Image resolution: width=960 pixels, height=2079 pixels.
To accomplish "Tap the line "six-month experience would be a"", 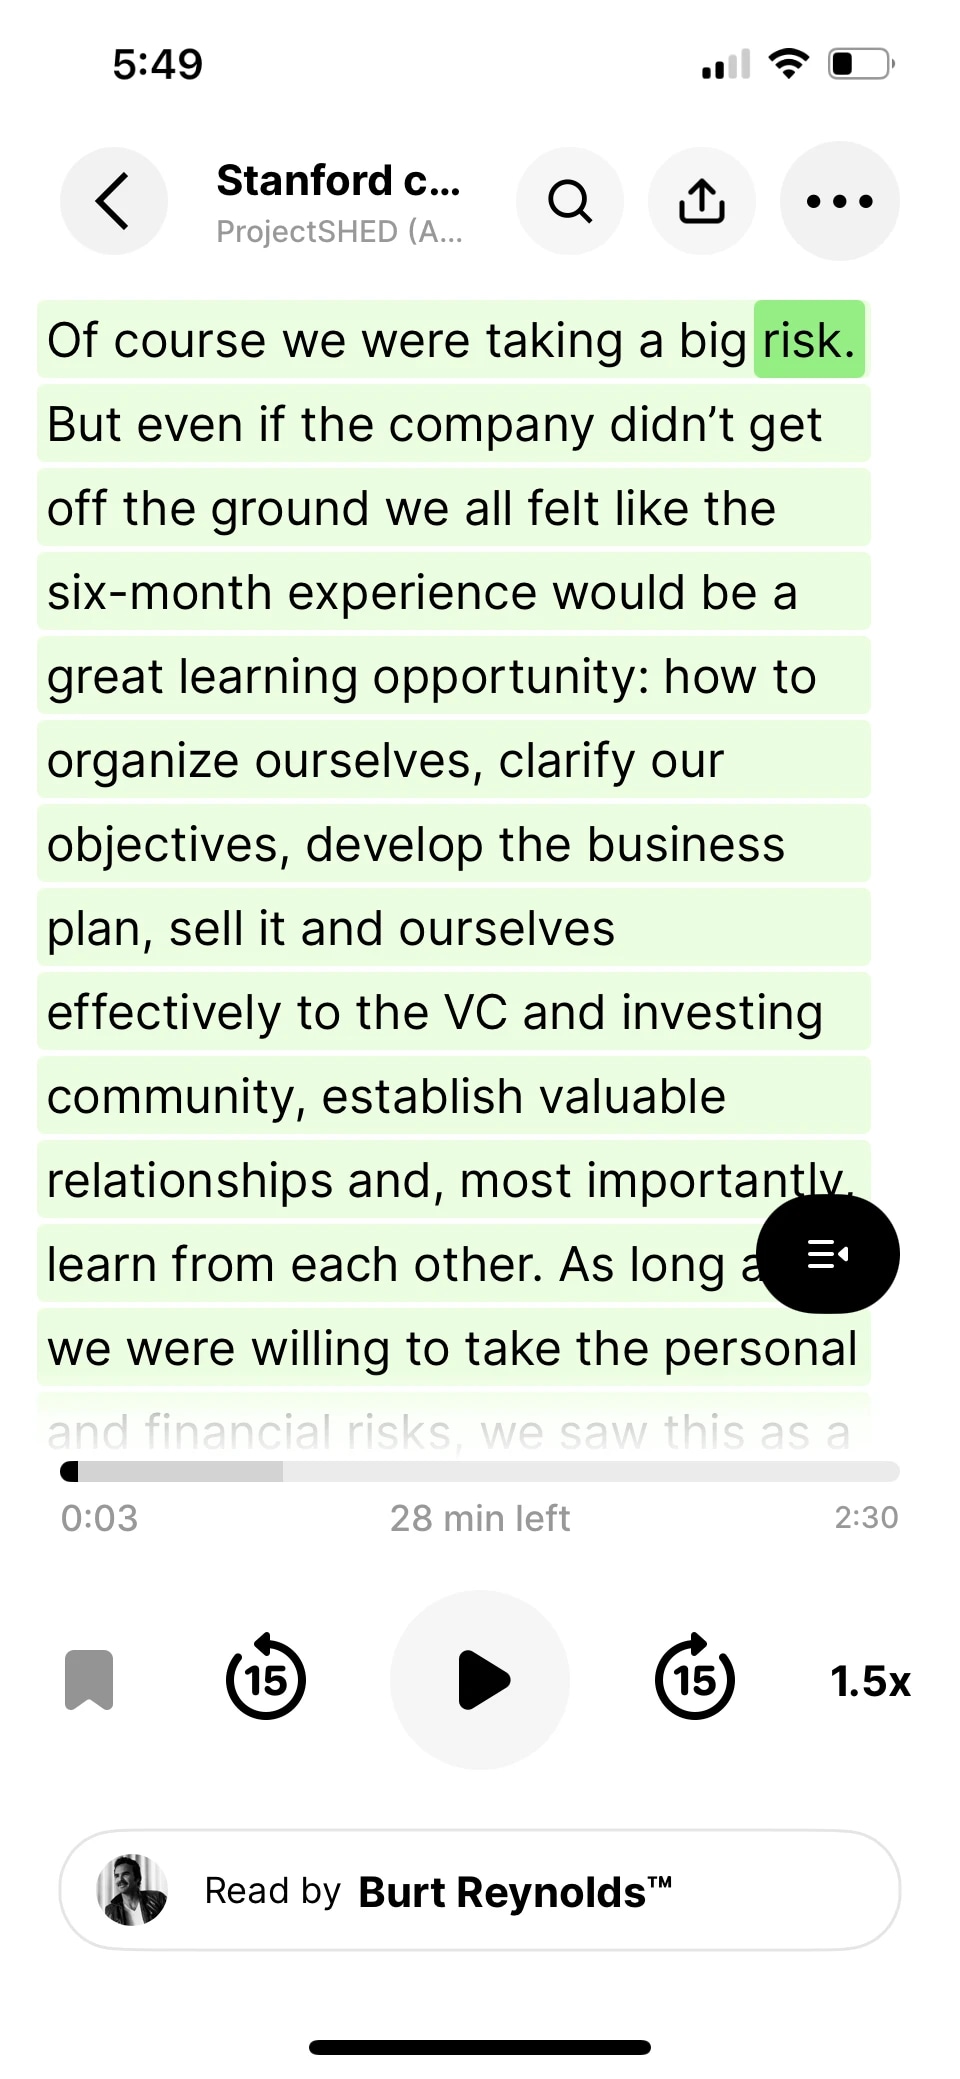I will (422, 592).
